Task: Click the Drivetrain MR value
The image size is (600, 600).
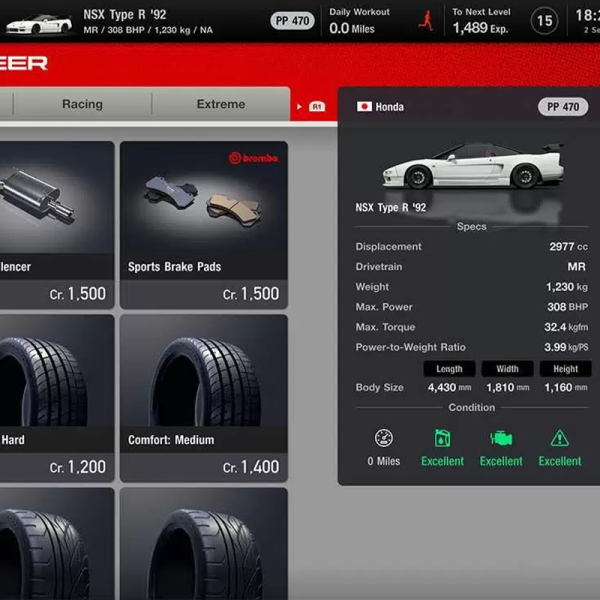Action: tap(576, 267)
